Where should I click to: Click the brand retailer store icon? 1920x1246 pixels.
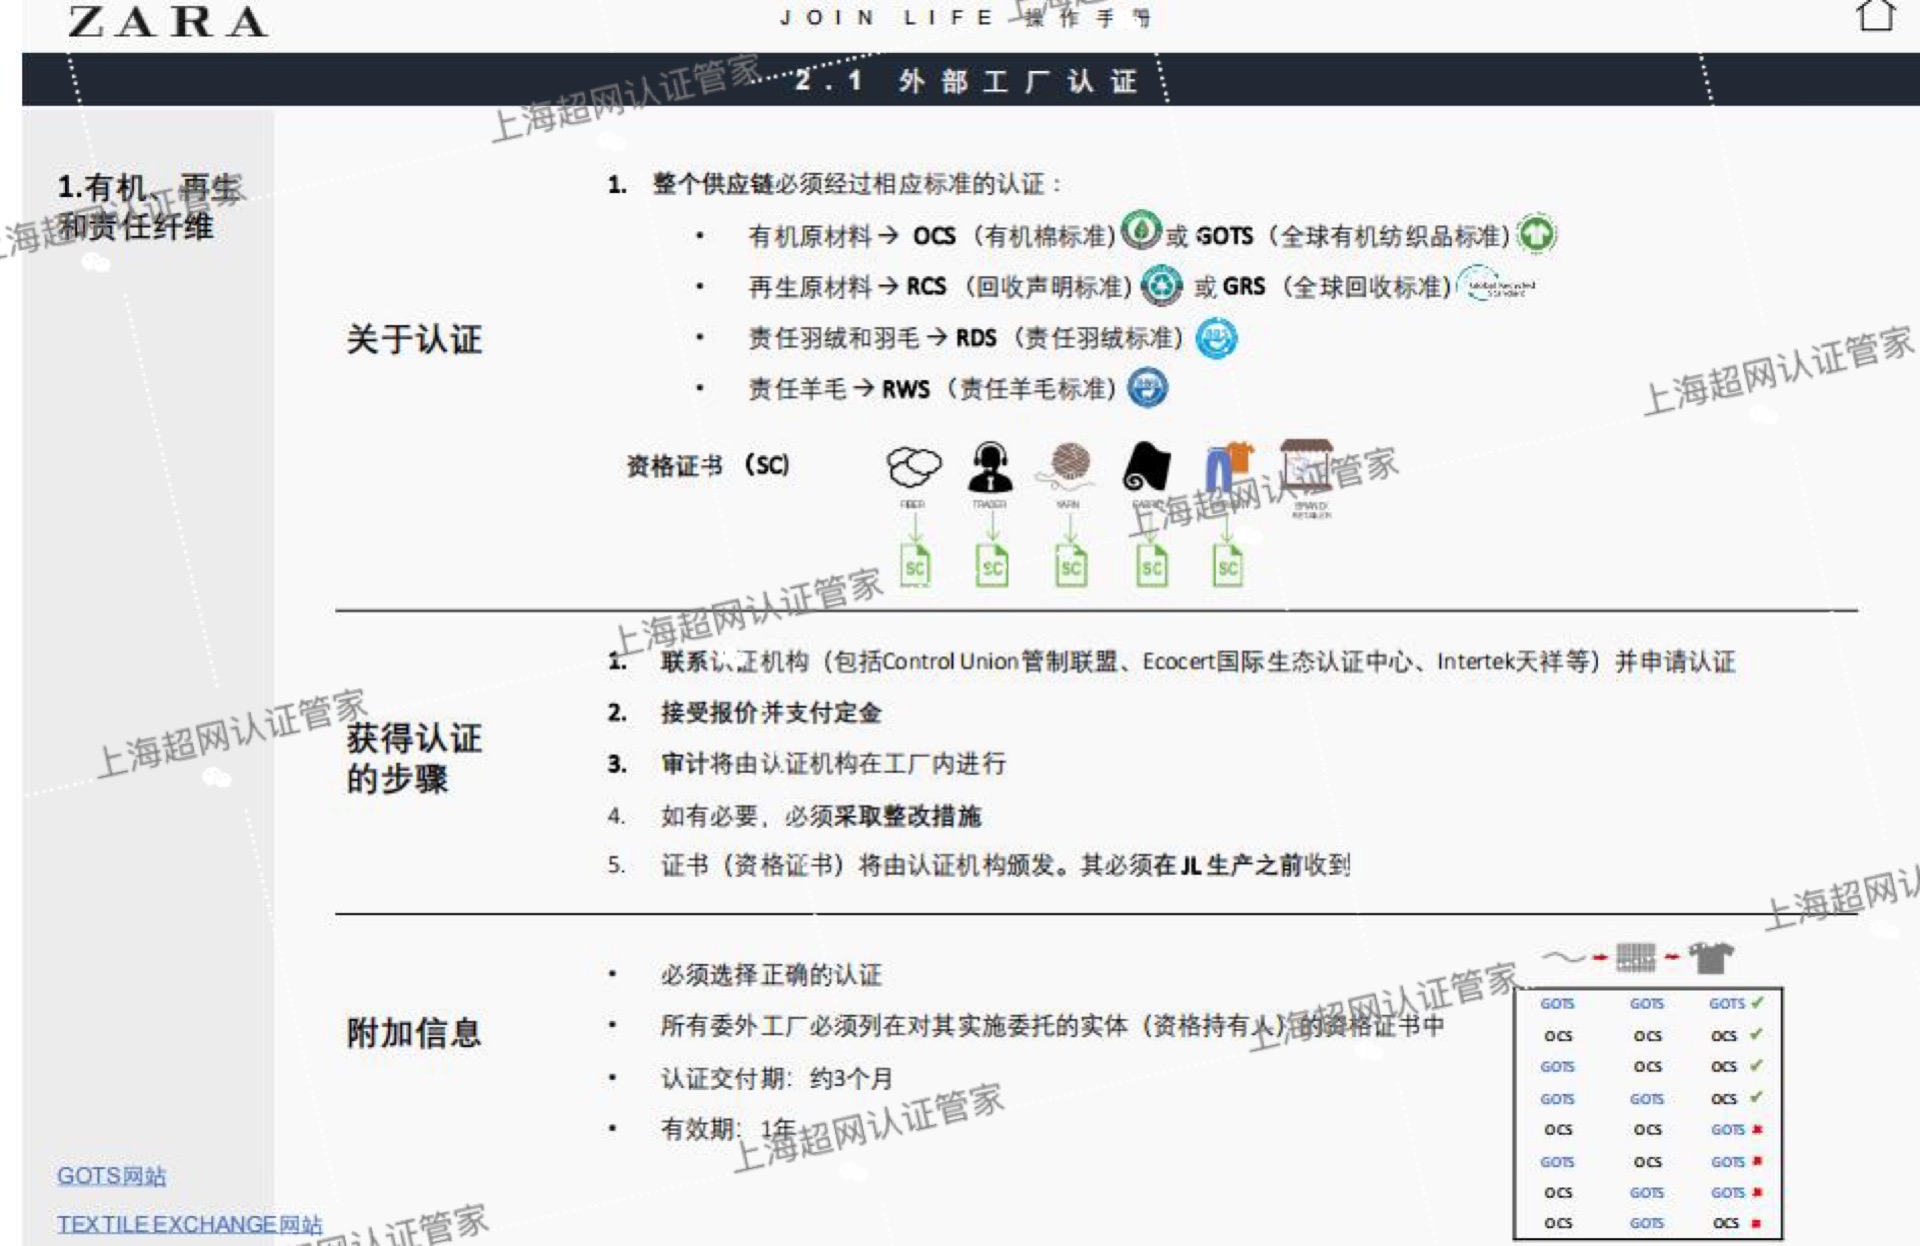pos(1308,465)
